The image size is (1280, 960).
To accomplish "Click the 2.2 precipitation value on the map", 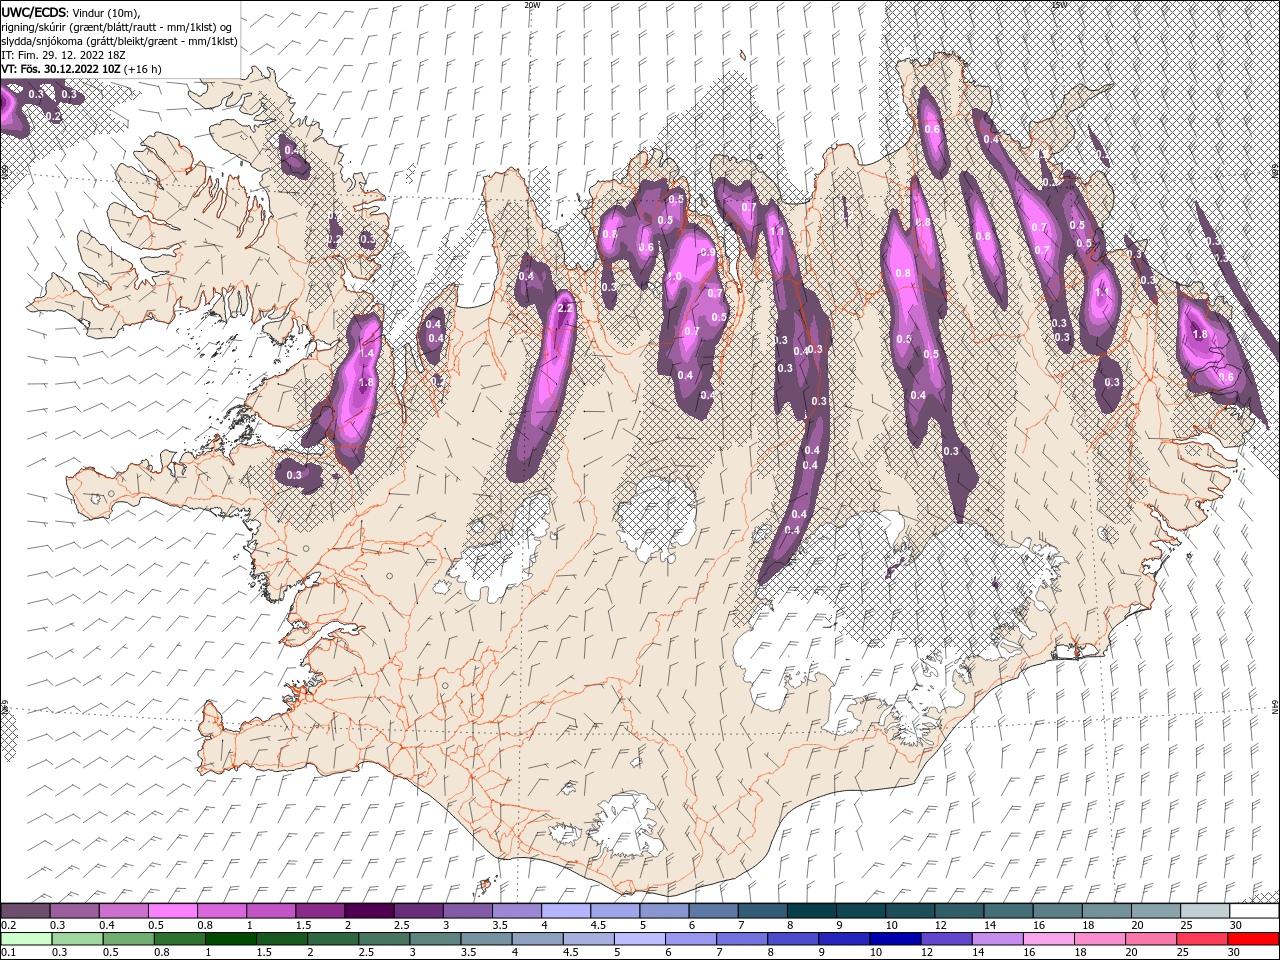I will pyautogui.click(x=565, y=308).
